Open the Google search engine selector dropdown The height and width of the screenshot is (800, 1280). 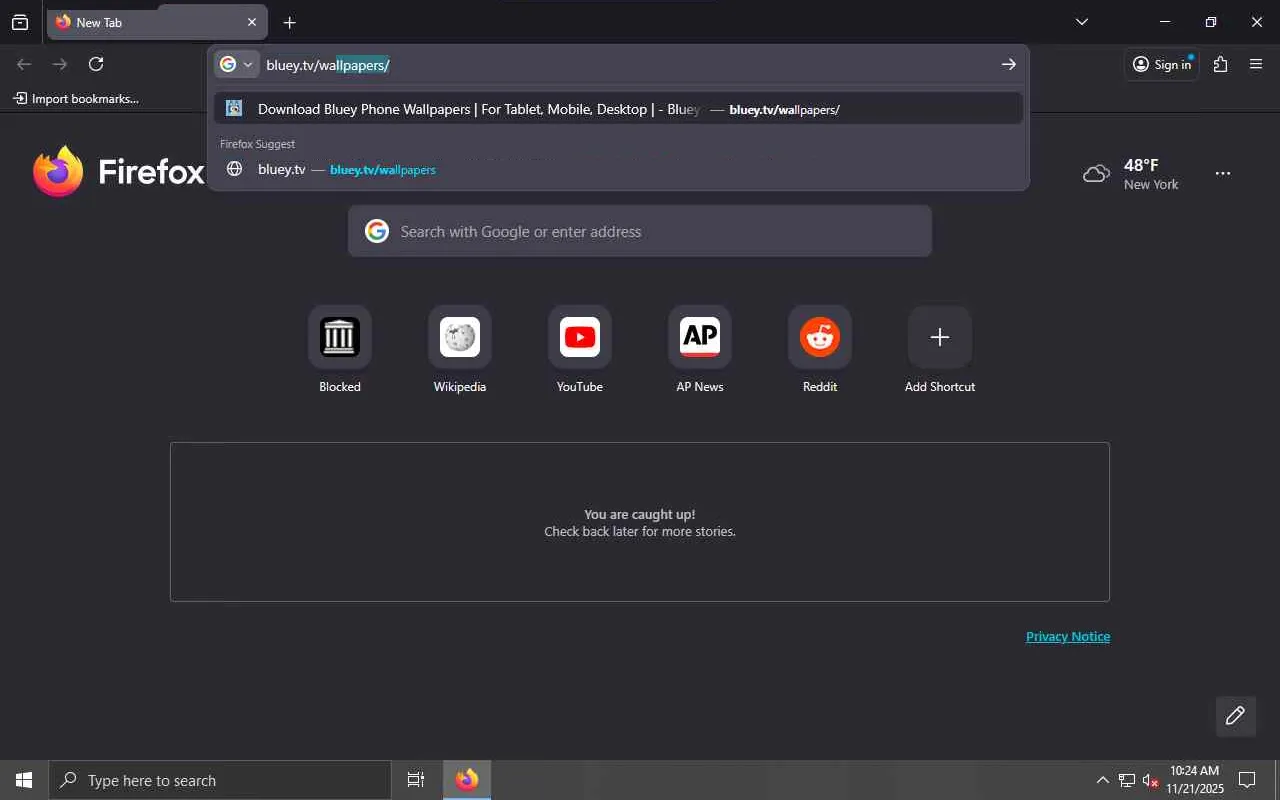[237, 64]
